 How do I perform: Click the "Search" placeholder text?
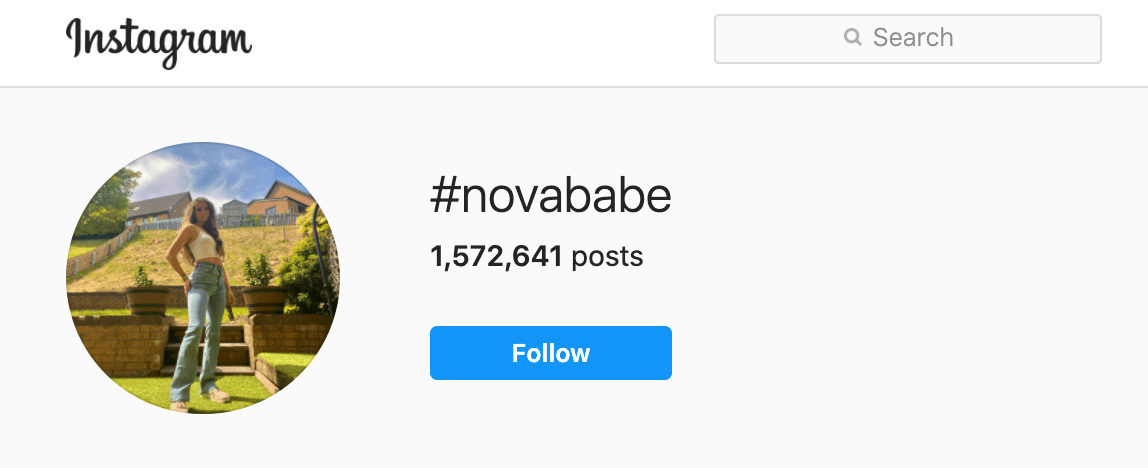[x=913, y=38]
